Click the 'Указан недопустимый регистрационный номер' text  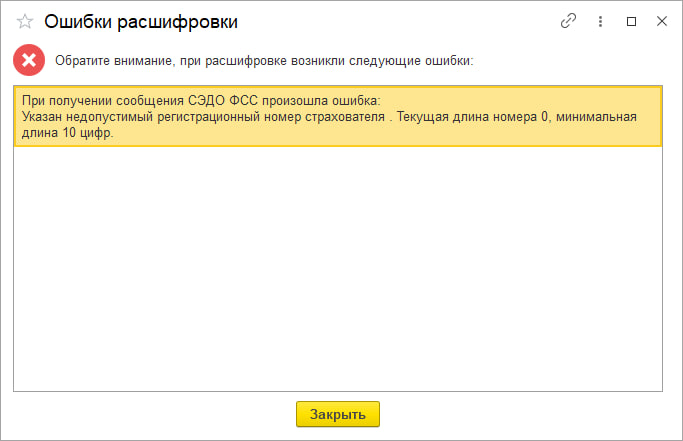click(x=162, y=117)
